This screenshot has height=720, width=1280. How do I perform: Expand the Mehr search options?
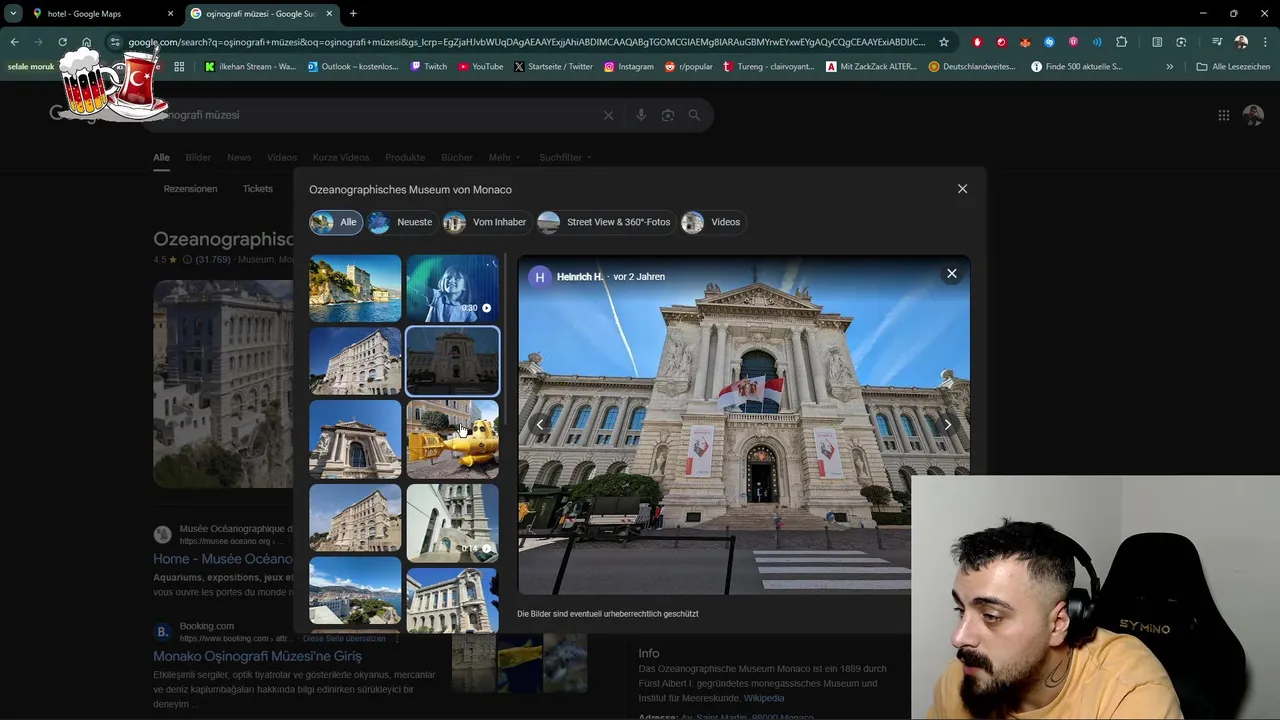click(x=504, y=157)
